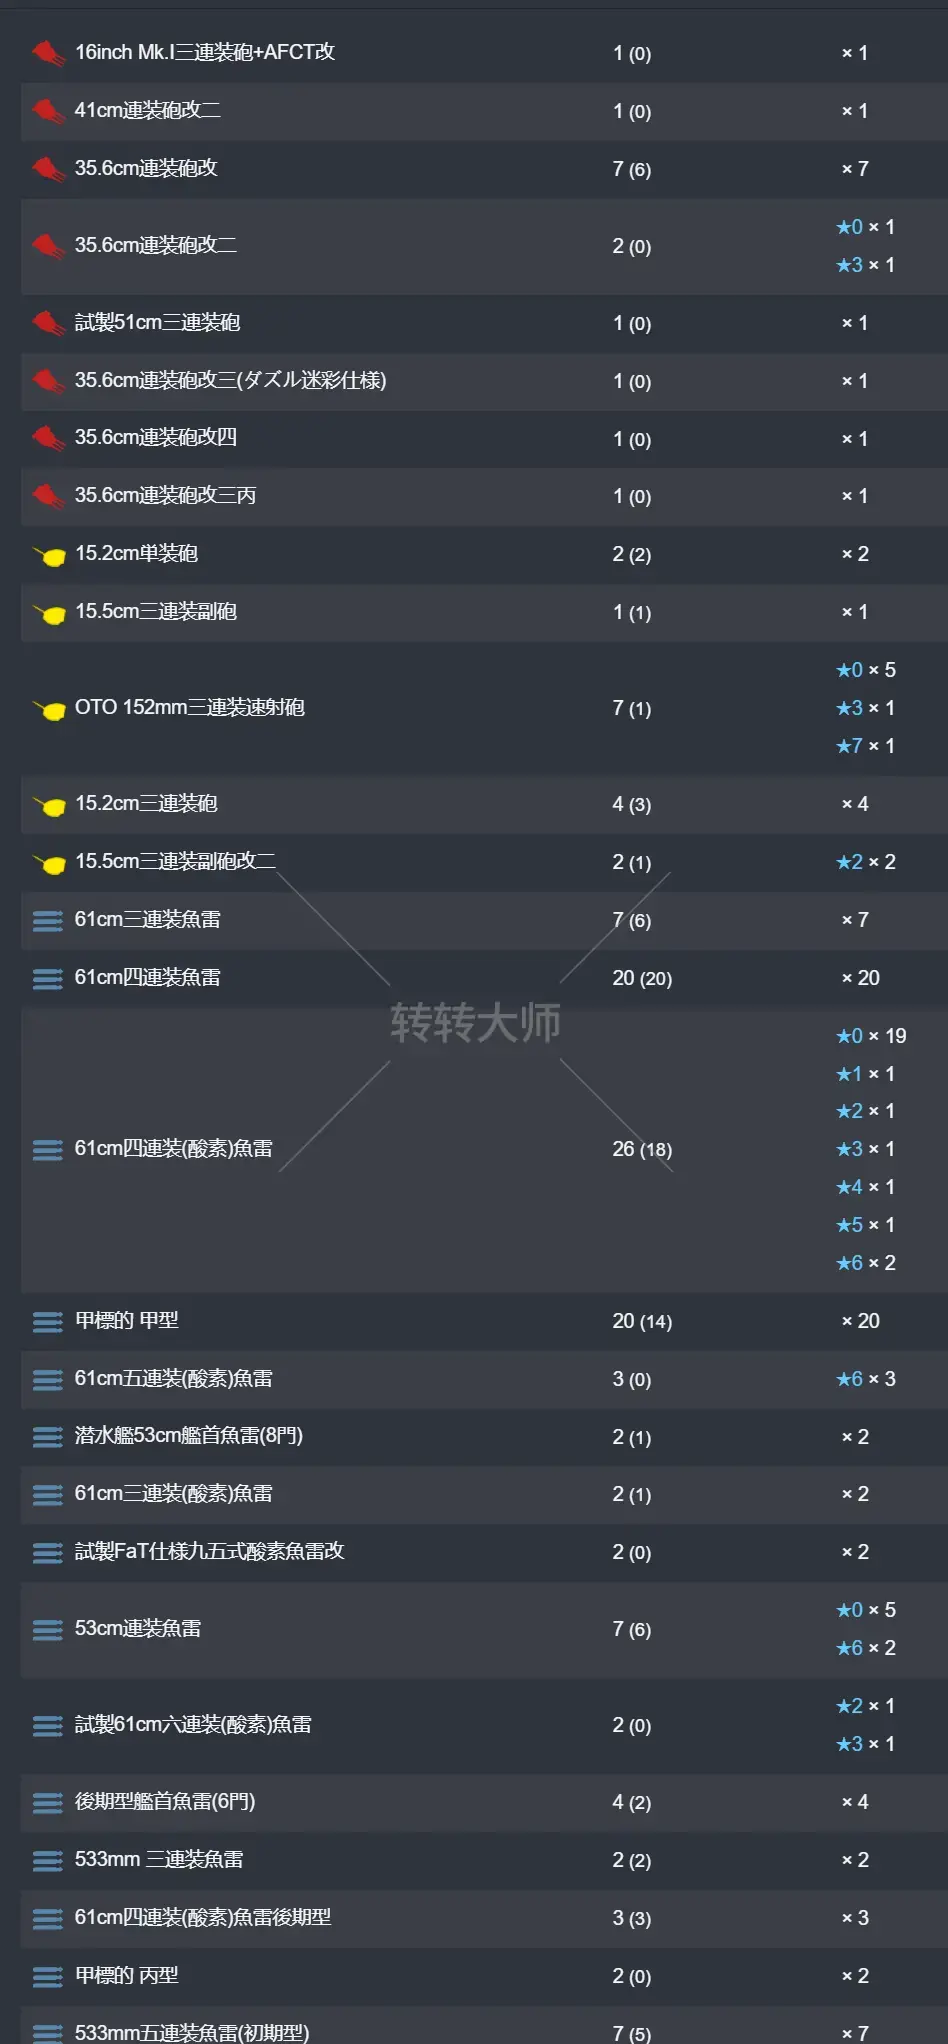The width and height of the screenshot is (948, 2044).
Task: Click the ★7 × 1 entry of OTO 152mm
Action: [866, 746]
